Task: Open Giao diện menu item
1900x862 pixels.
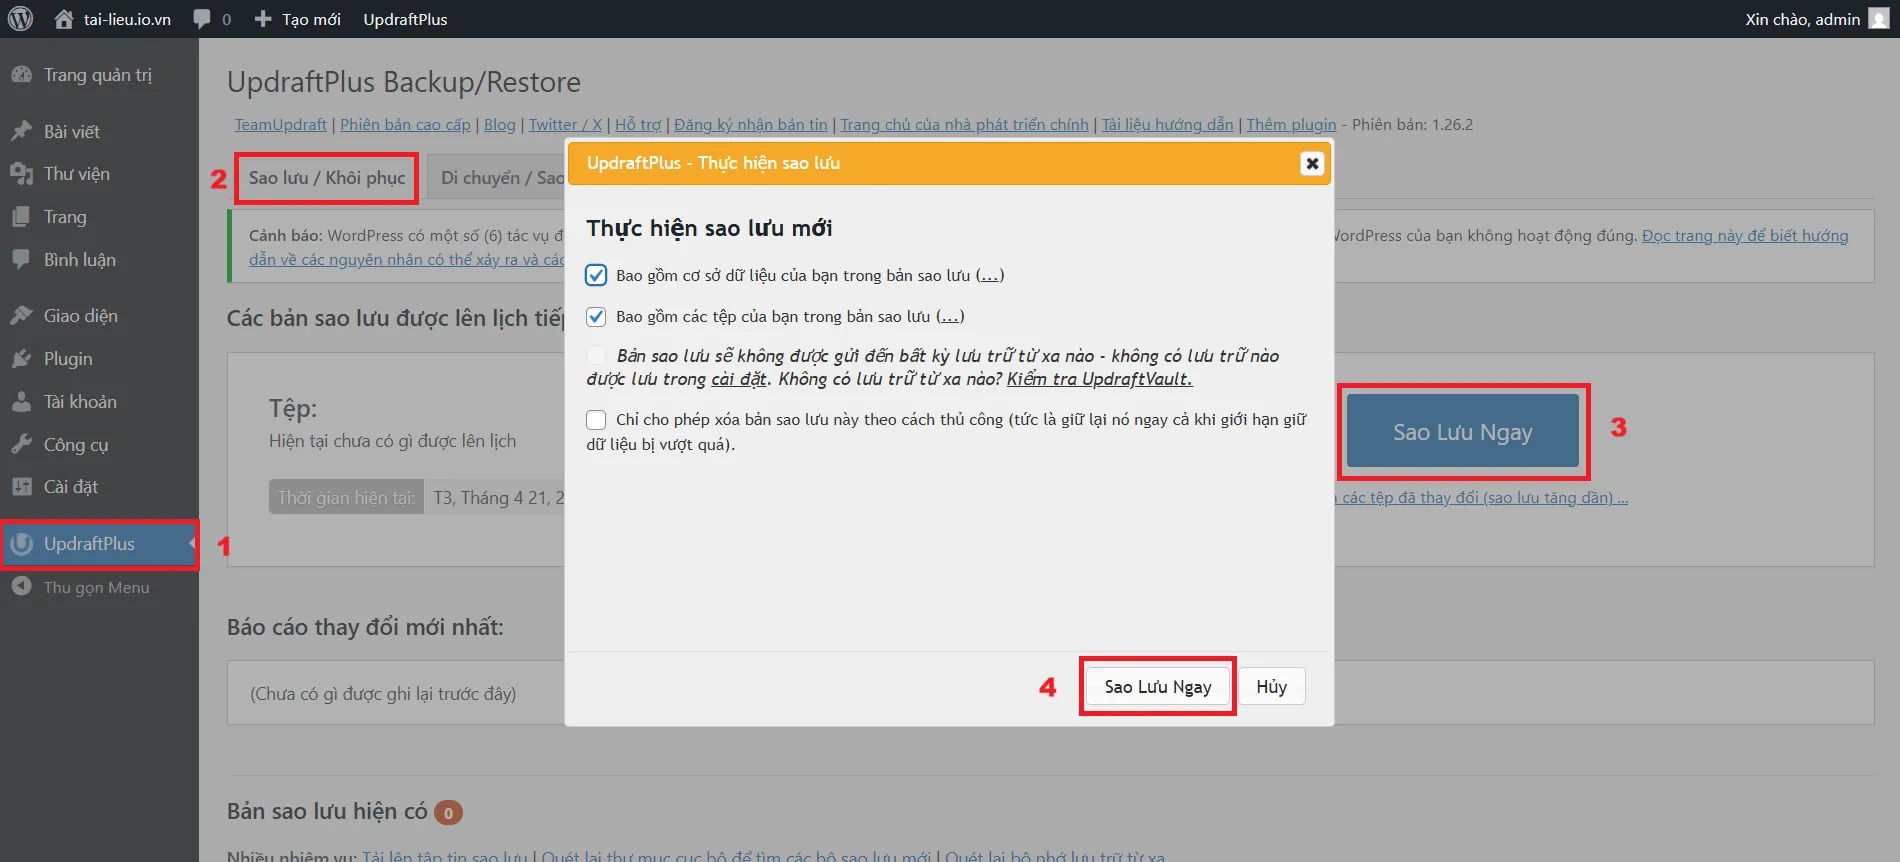Action: coord(81,316)
